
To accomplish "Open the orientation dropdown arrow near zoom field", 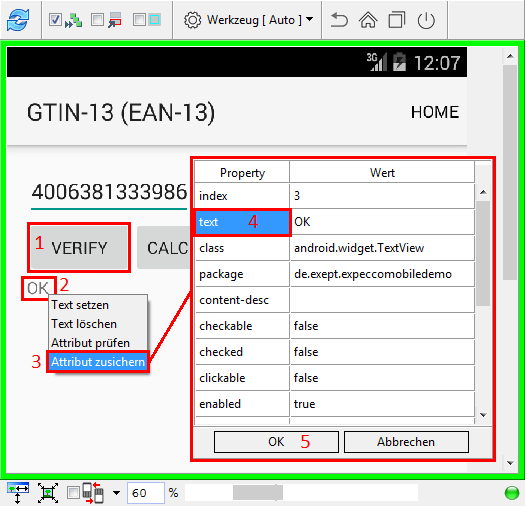I will click(x=116, y=493).
